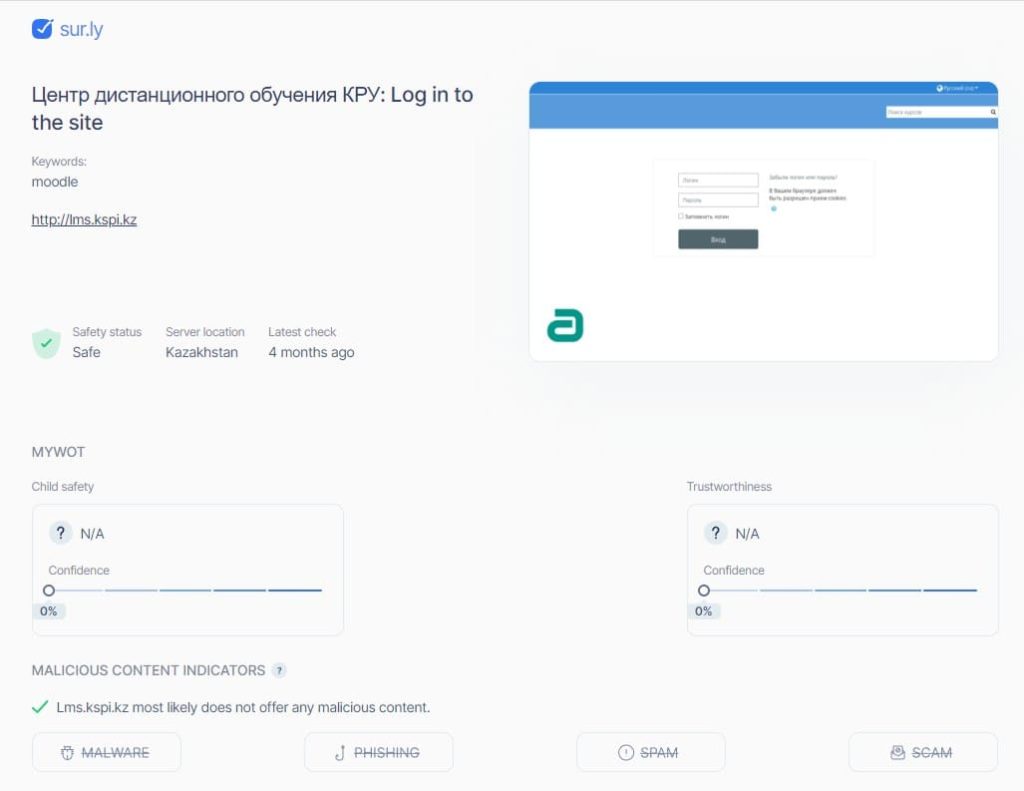Viewport: 1024px width, 791px height.
Task: Click the question mark beside Trustworthiness N/A
Action: click(x=716, y=533)
